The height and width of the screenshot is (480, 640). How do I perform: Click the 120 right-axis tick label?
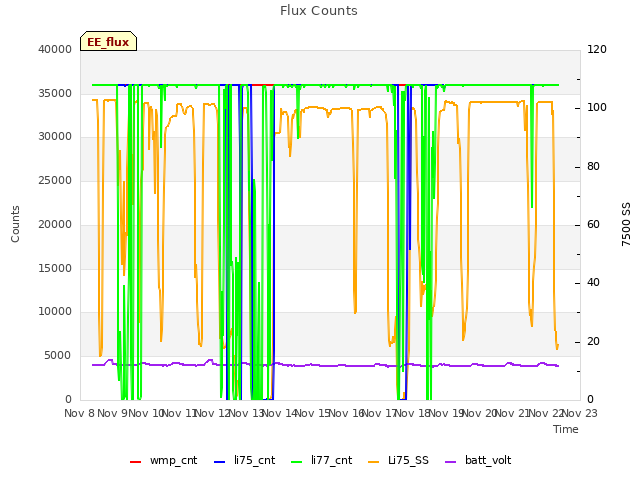(597, 49)
